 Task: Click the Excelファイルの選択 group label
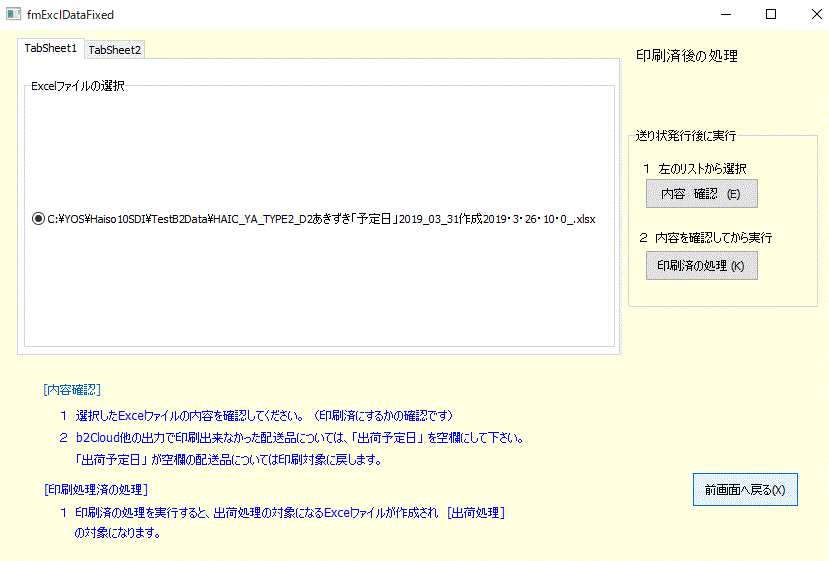coord(78,86)
